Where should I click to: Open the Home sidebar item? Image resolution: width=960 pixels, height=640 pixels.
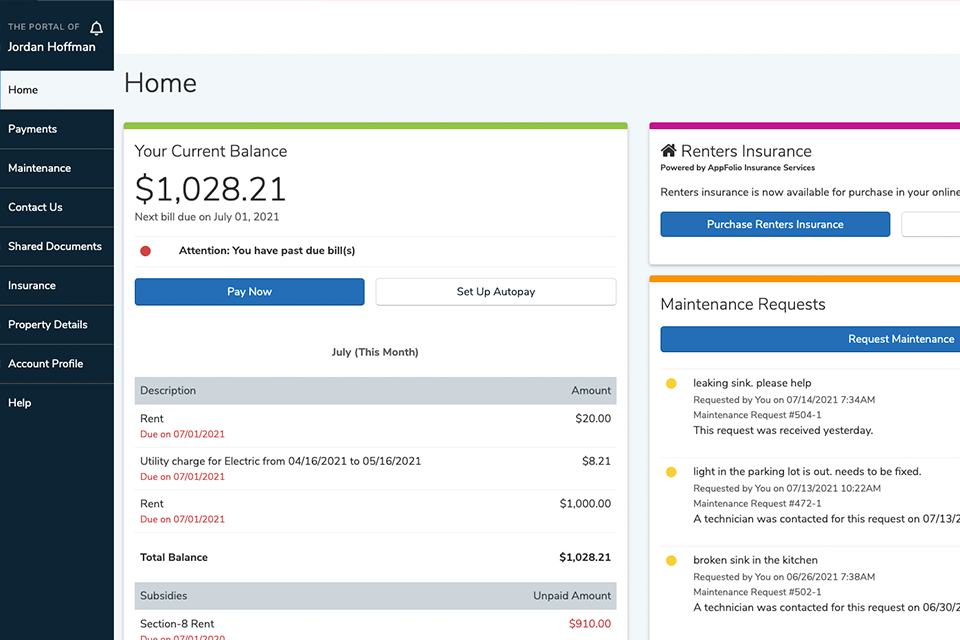pos(23,90)
